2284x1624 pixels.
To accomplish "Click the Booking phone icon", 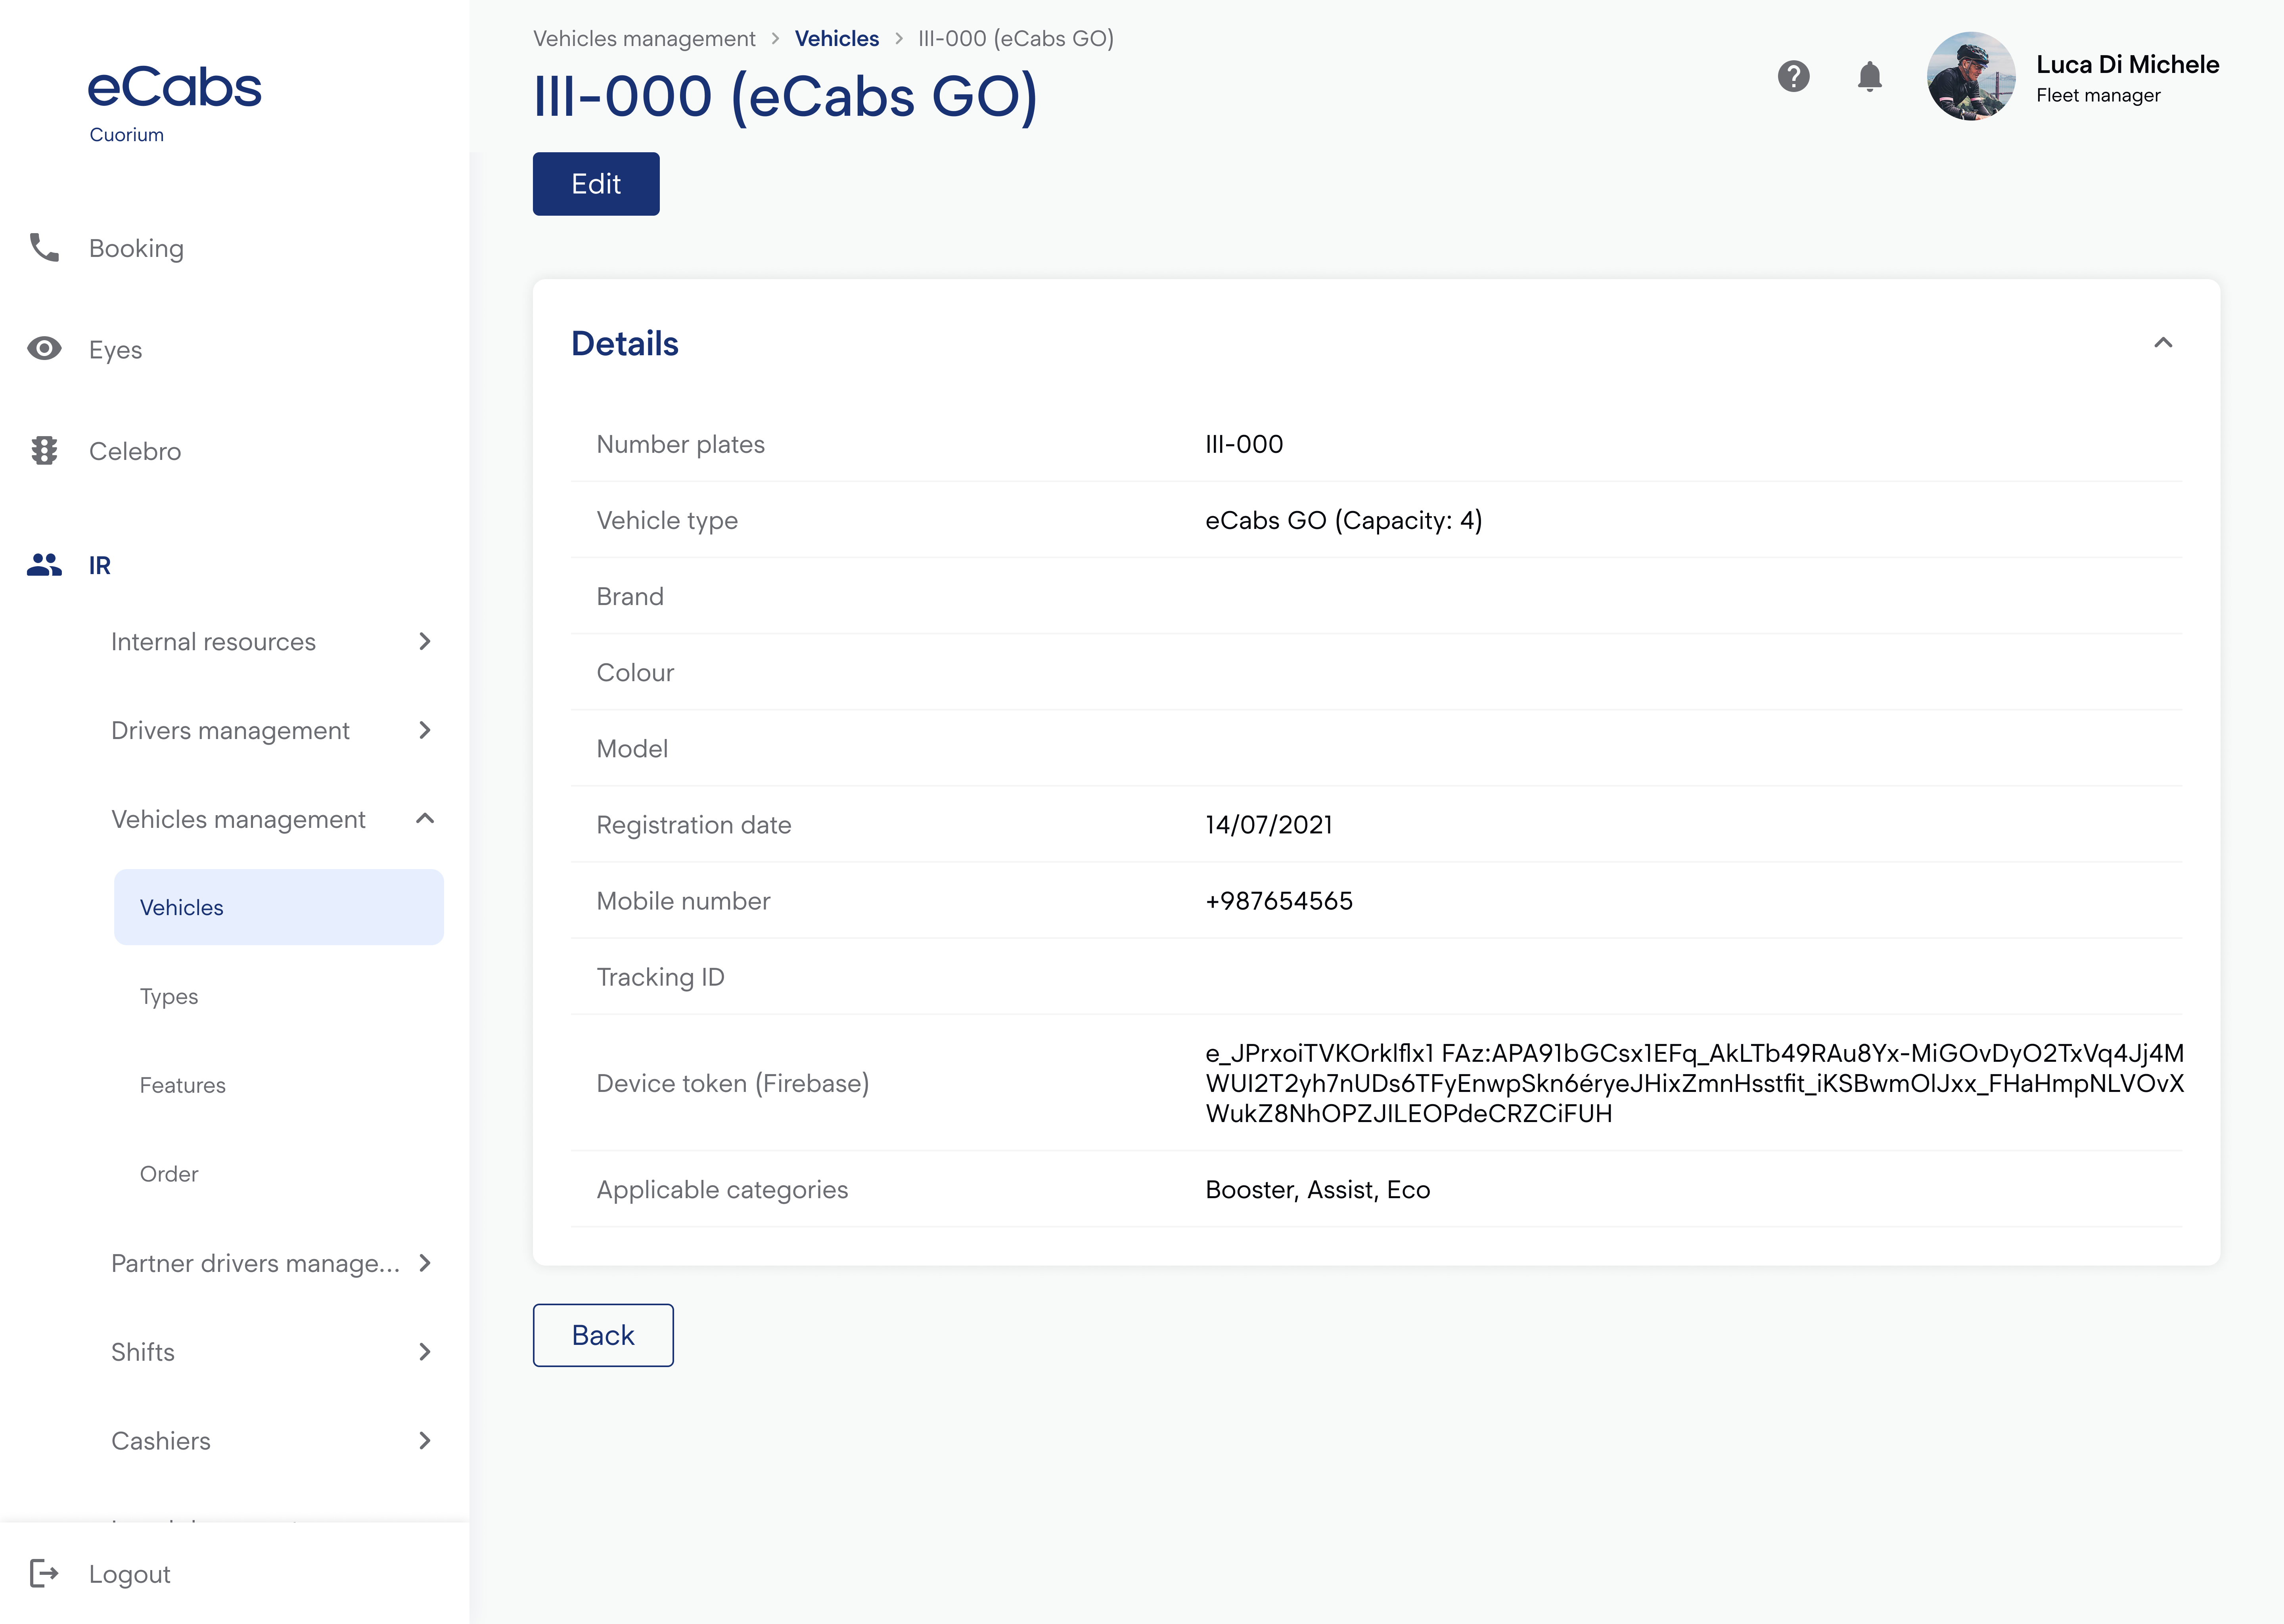I will click(x=44, y=247).
